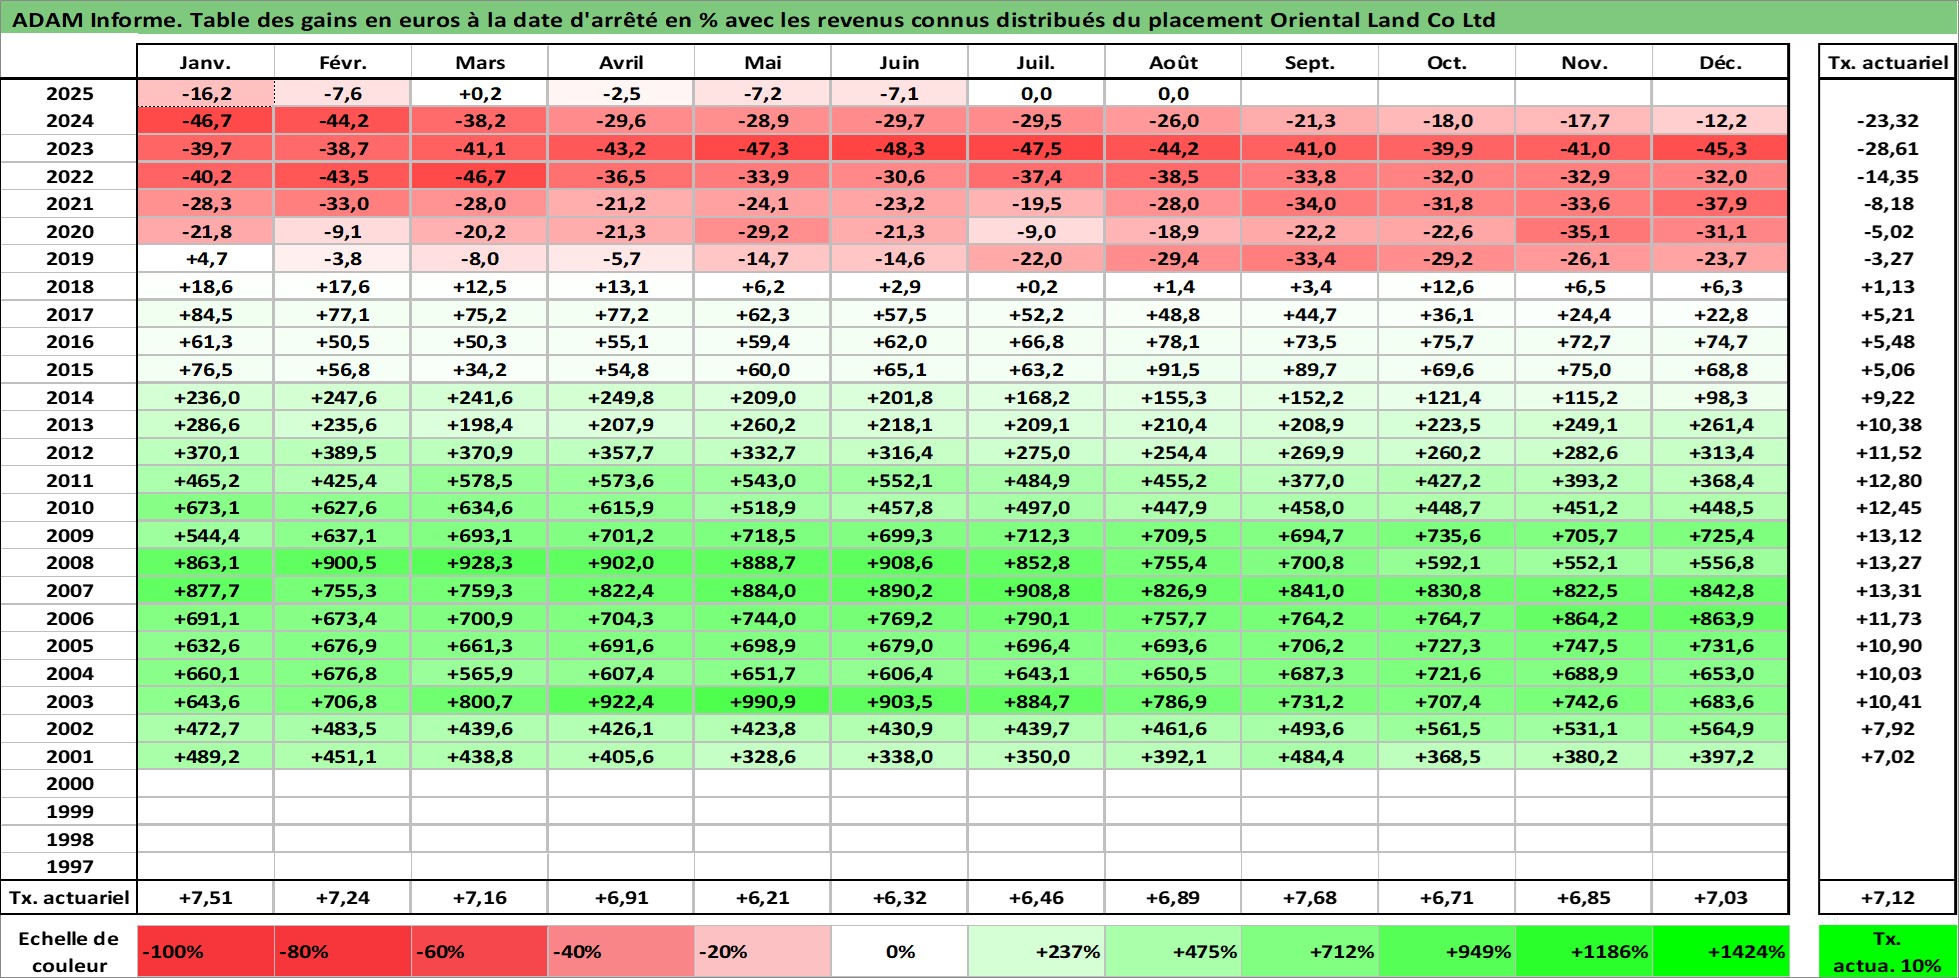The width and height of the screenshot is (1959, 978).
Task: Select the value +489,2 in January 2001
Action: 205,756
